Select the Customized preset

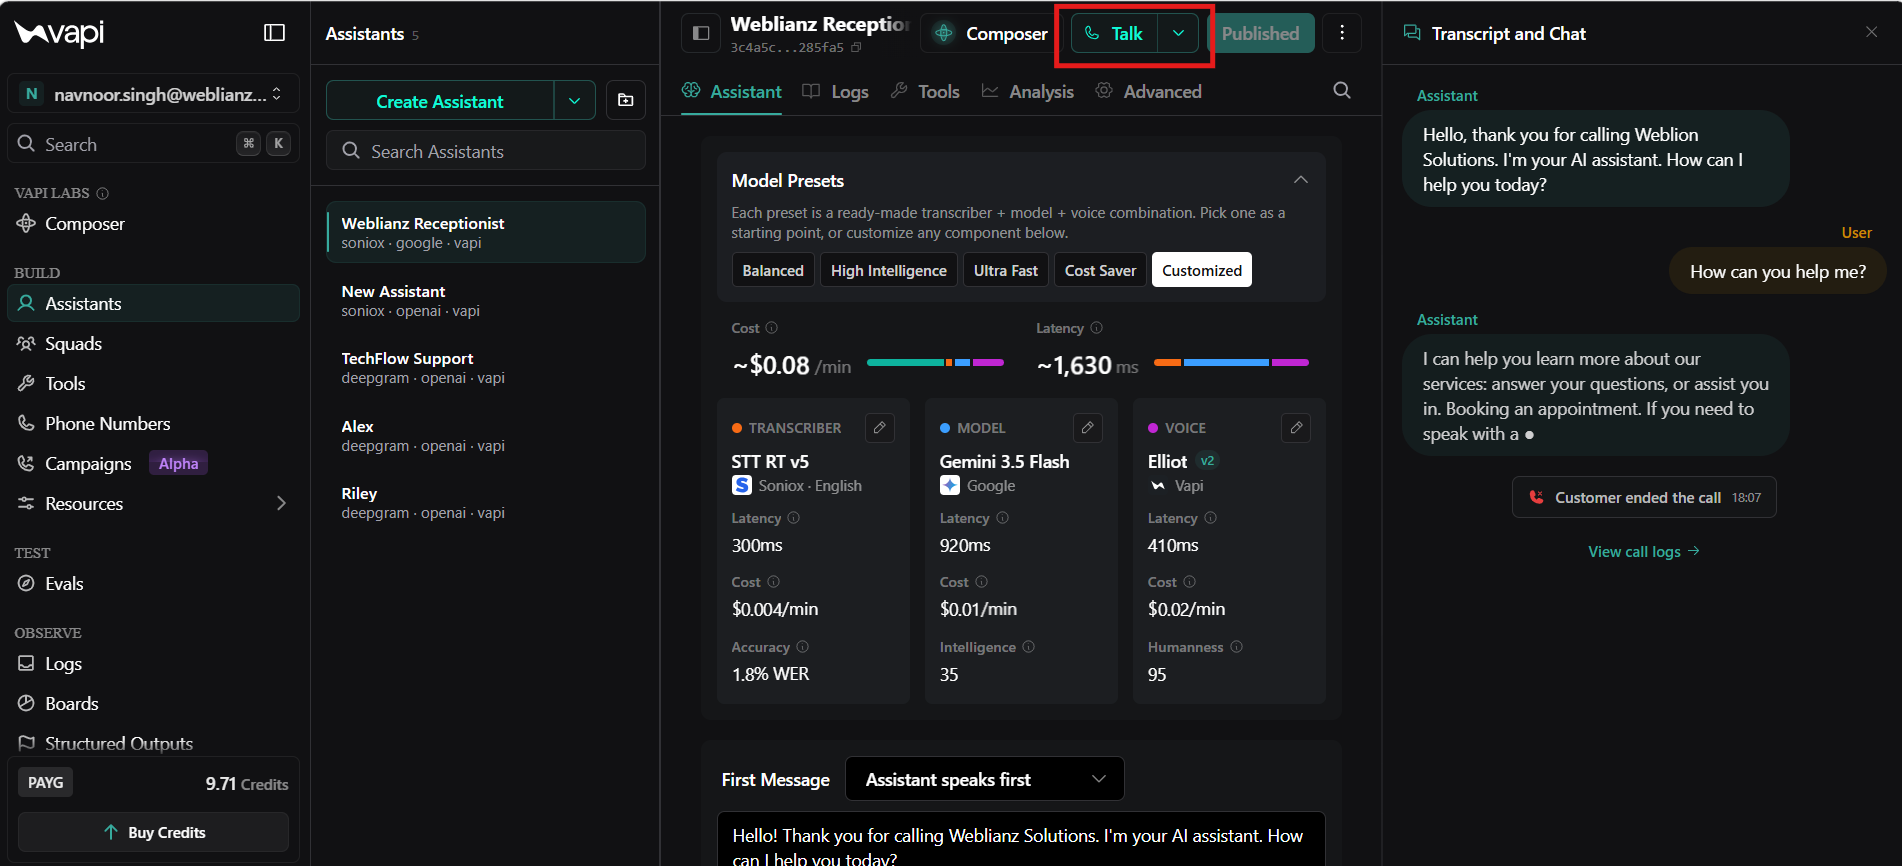click(1202, 270)
